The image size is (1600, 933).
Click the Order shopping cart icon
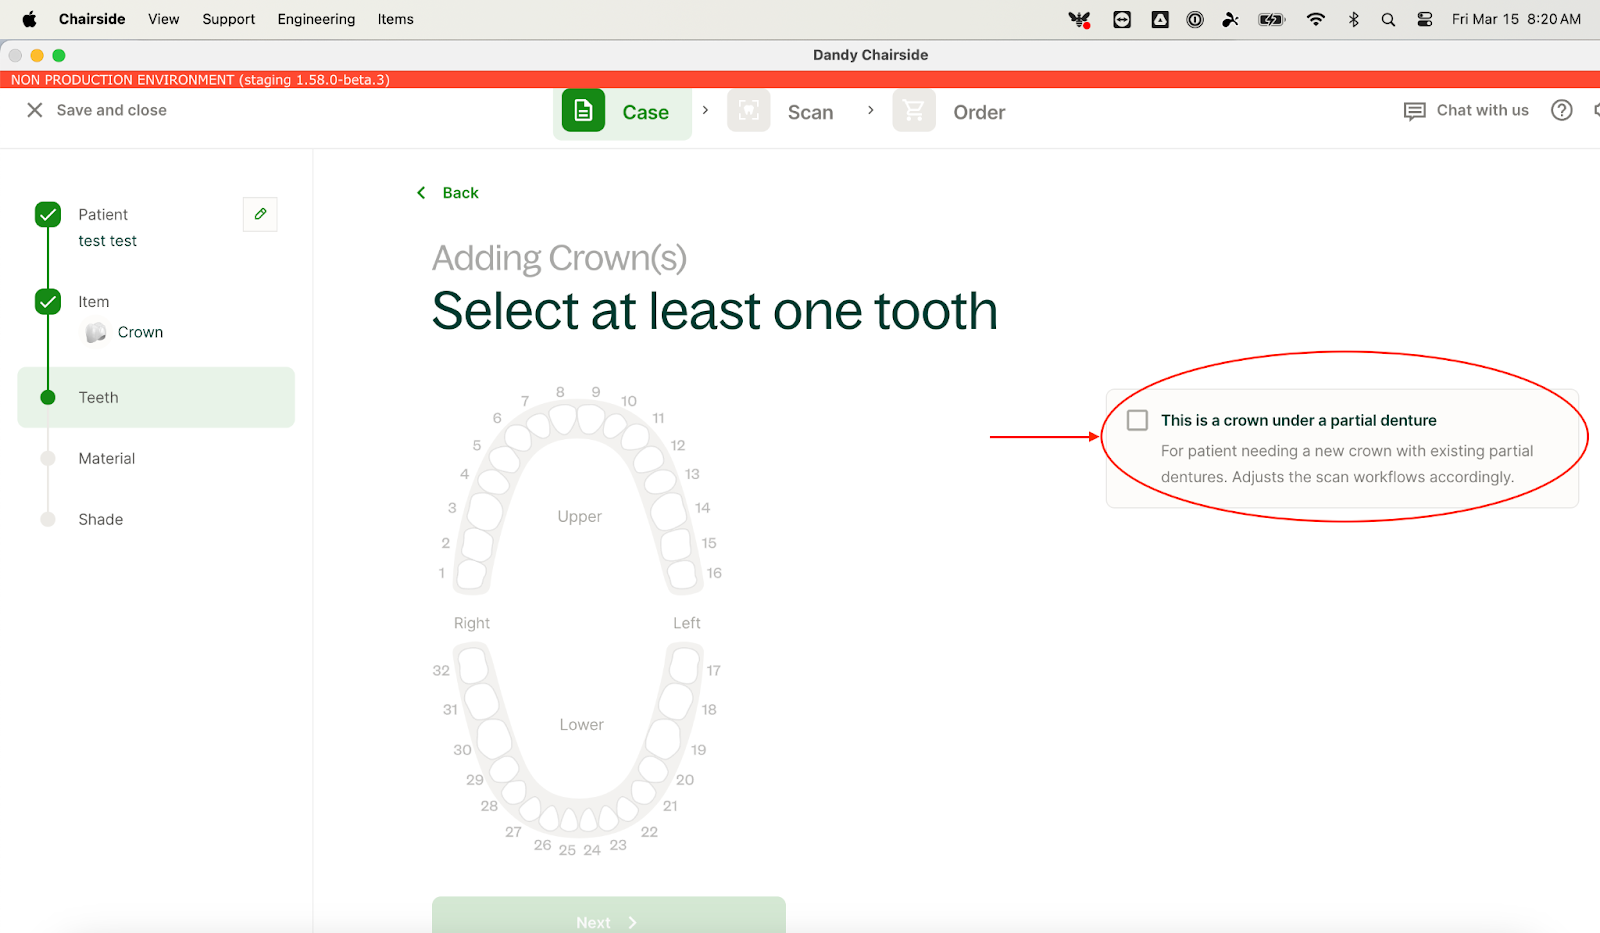[x=914, y=111]
